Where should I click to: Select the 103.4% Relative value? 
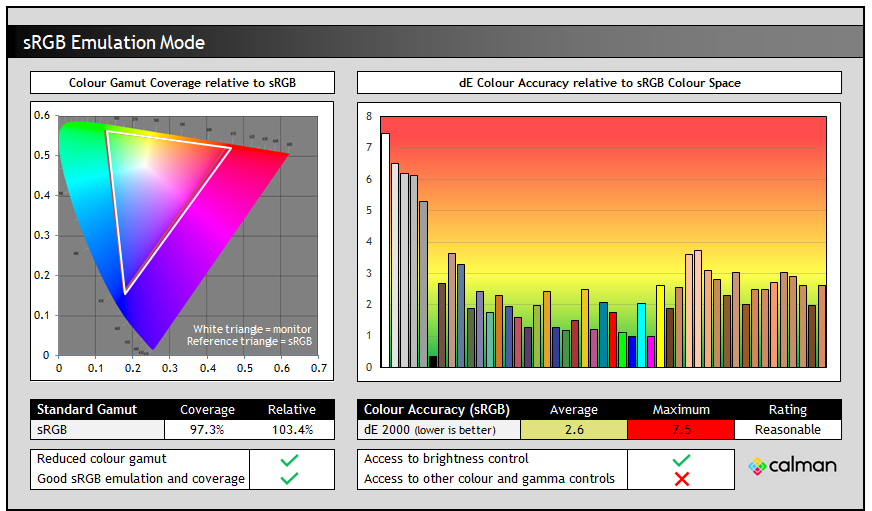(x=291, y=429)
